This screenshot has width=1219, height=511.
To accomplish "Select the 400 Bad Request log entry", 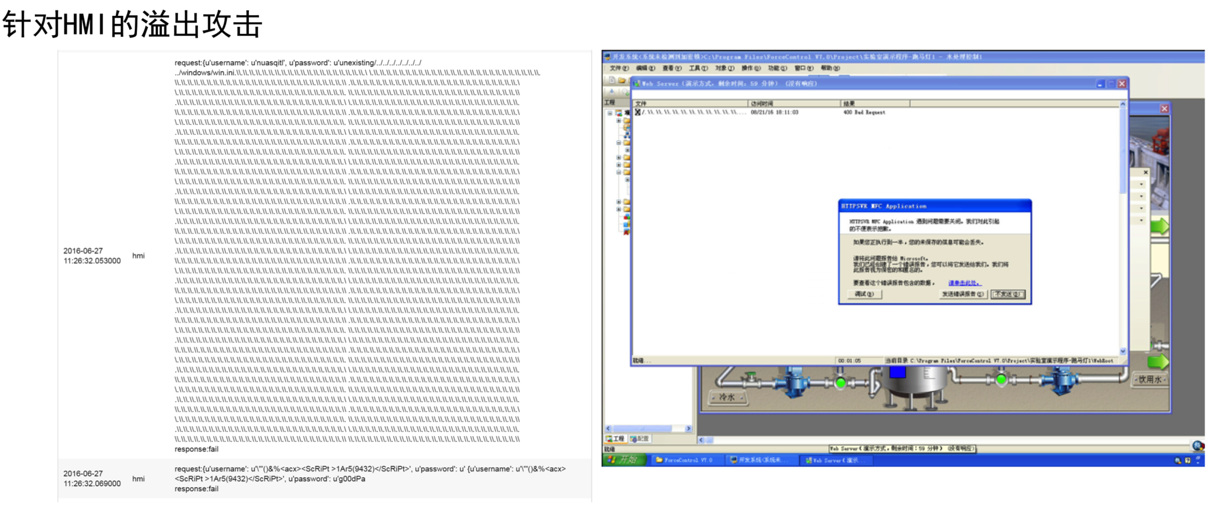I will (x=865, y=112).
